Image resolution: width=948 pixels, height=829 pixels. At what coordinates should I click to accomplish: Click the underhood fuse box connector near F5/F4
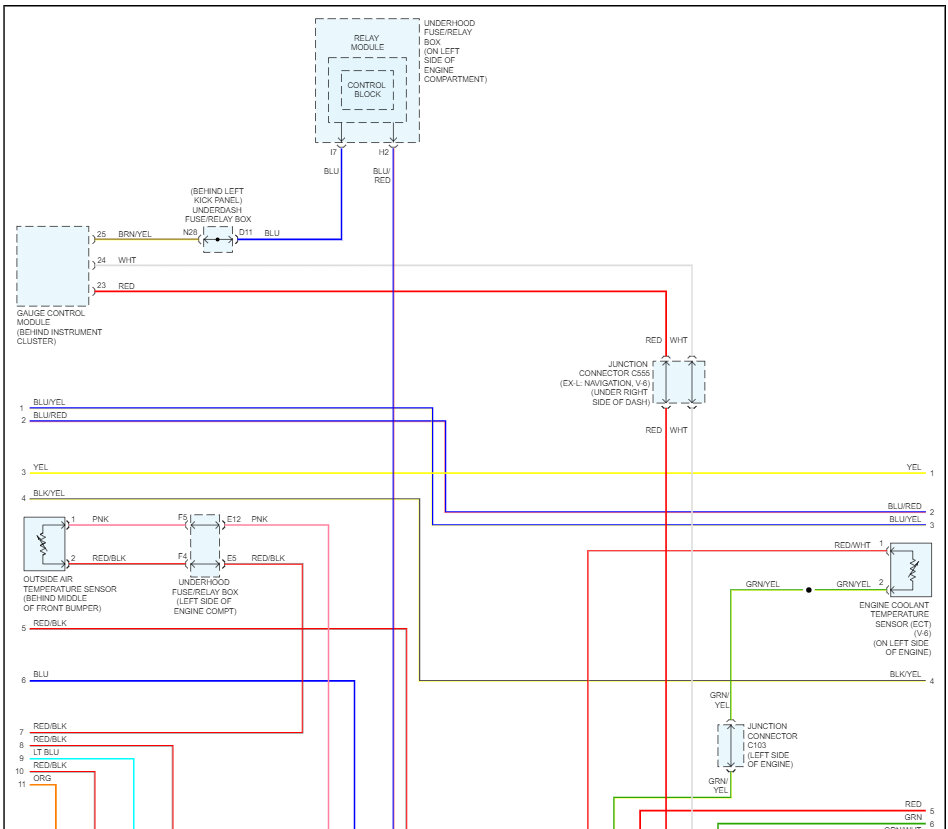click(x=205, y=545)
